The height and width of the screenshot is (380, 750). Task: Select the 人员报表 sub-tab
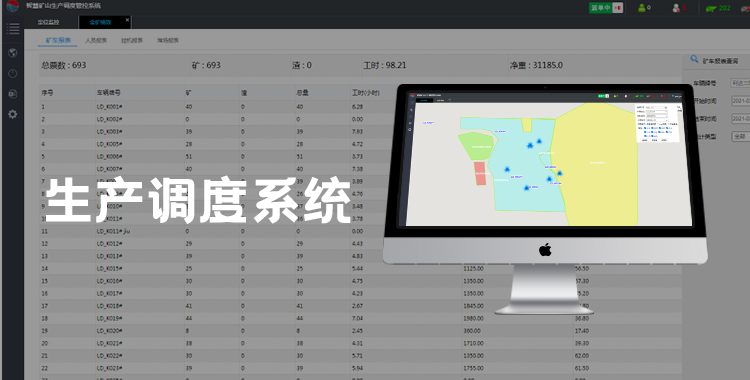pos(96,41)
